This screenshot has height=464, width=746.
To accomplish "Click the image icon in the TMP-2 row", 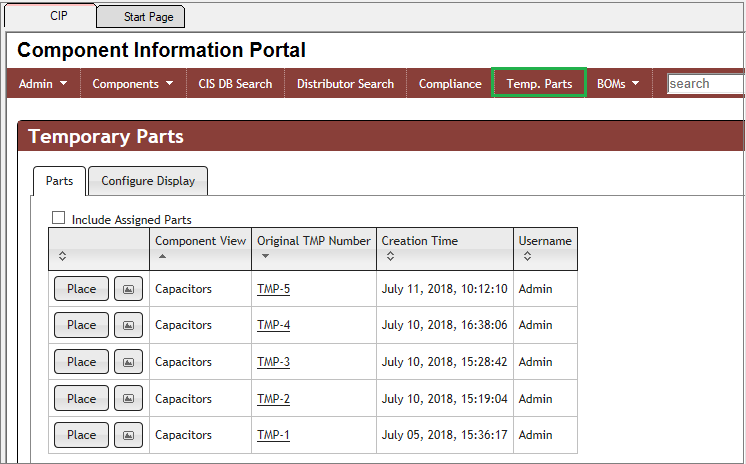I will [x=128, y=399].
